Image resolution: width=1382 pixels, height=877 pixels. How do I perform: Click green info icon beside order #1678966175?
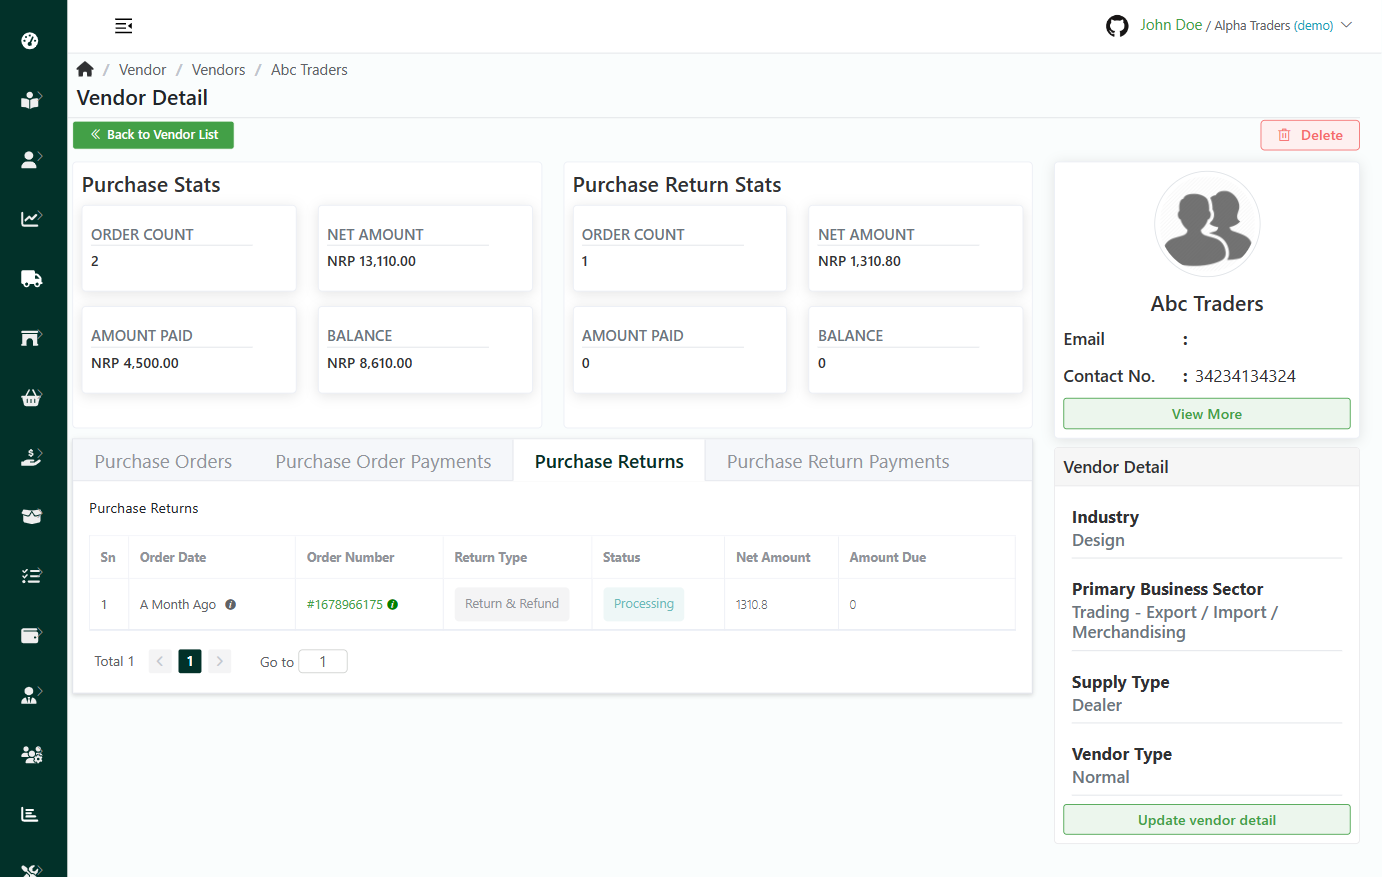(x=393, y=604)
